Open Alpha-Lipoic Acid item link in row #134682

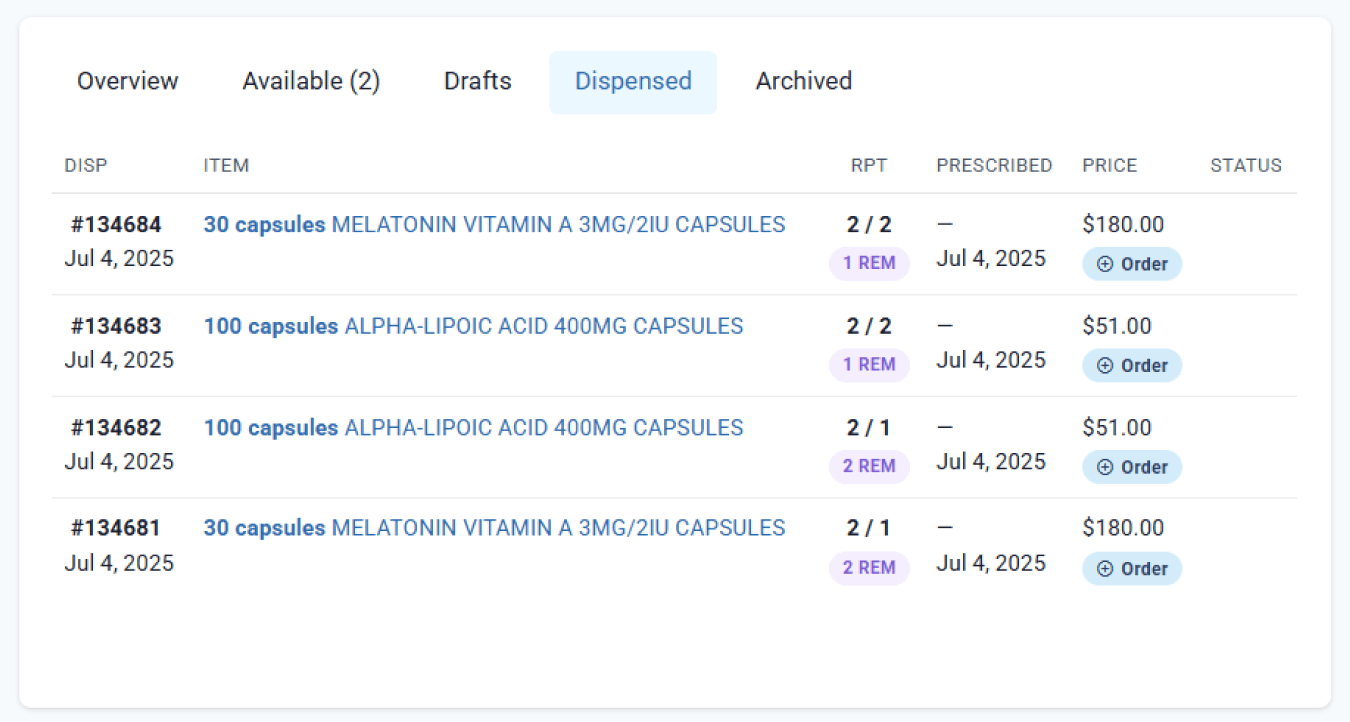coord(474,428)
